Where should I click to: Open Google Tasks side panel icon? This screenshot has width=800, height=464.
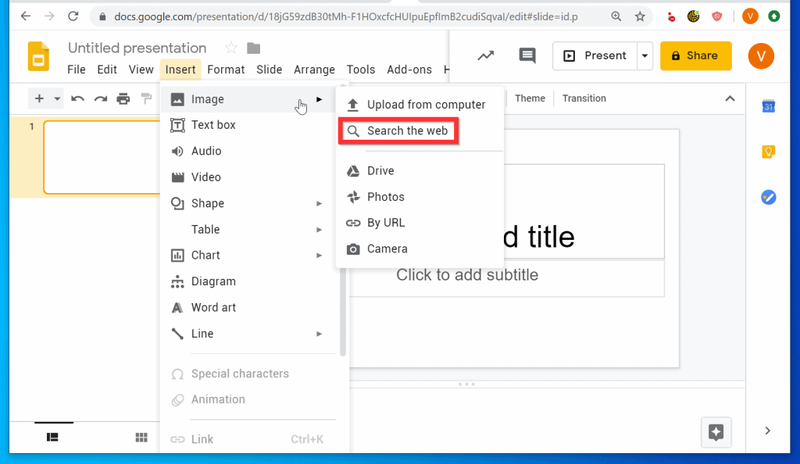click(768, 197)
